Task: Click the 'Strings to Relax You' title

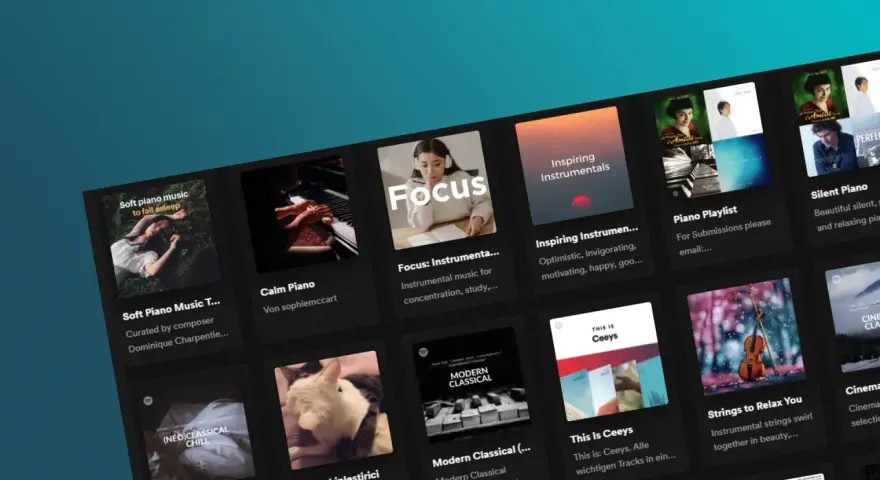Action: click(755, 407)
